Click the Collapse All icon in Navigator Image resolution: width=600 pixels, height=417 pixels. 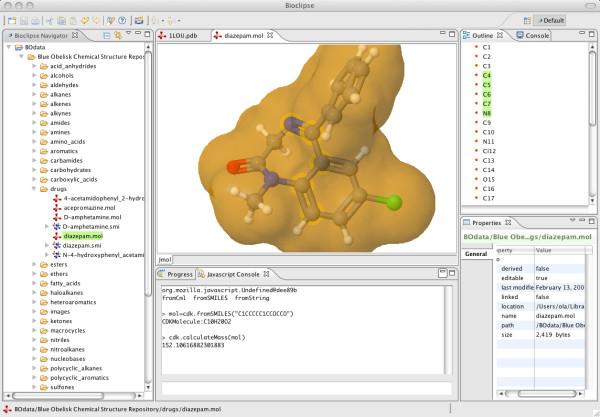pos(106,35)
